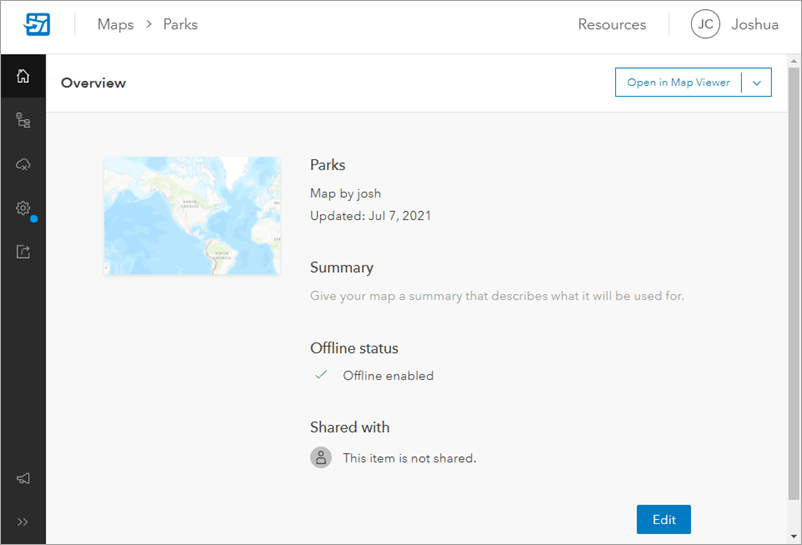Click the Parks map title

(x=327, y=165)
